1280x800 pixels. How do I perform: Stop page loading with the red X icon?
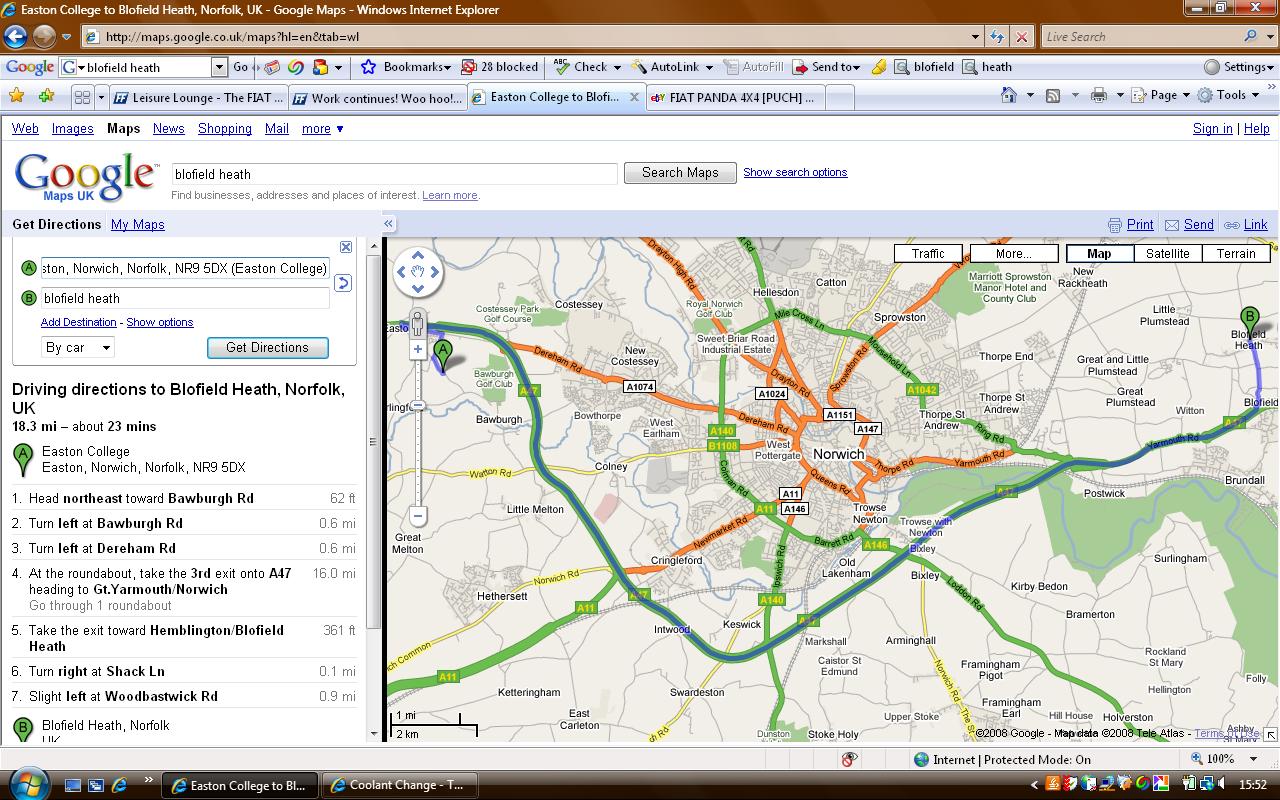coord(1021,37)
